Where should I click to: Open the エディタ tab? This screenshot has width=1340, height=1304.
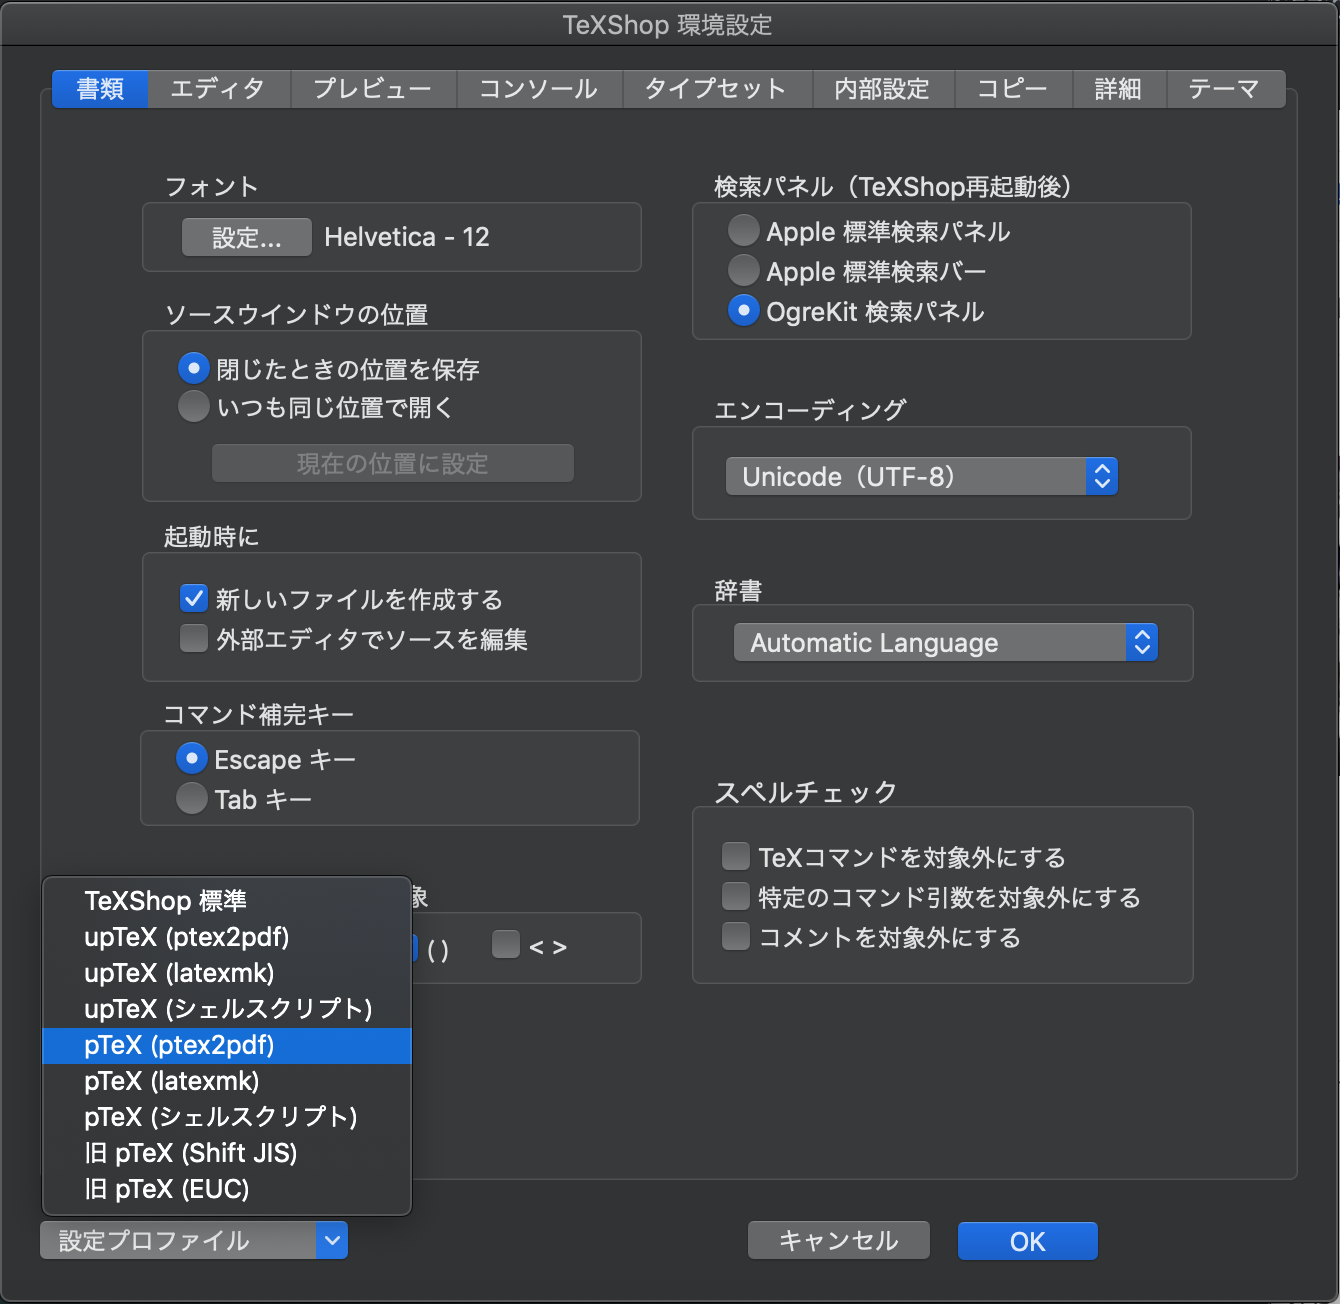coord(219,89)
